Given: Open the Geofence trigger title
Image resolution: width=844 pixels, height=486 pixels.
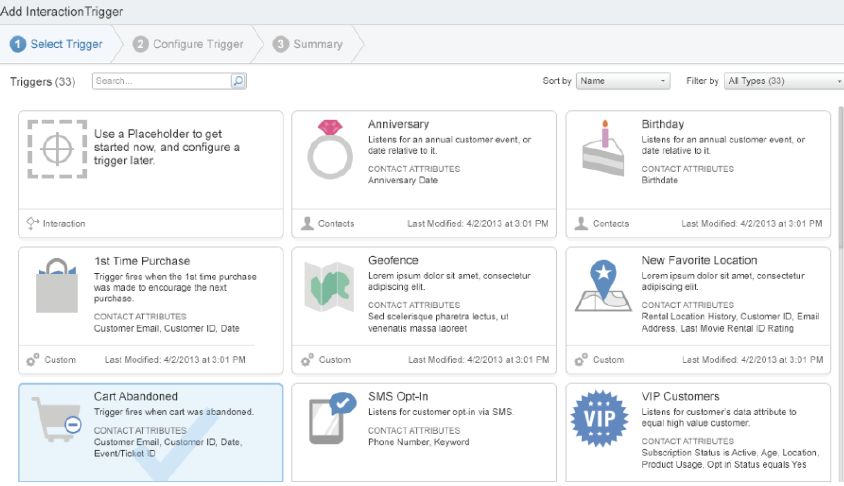Looking at the screenshot, I should [x=393, y=261].
